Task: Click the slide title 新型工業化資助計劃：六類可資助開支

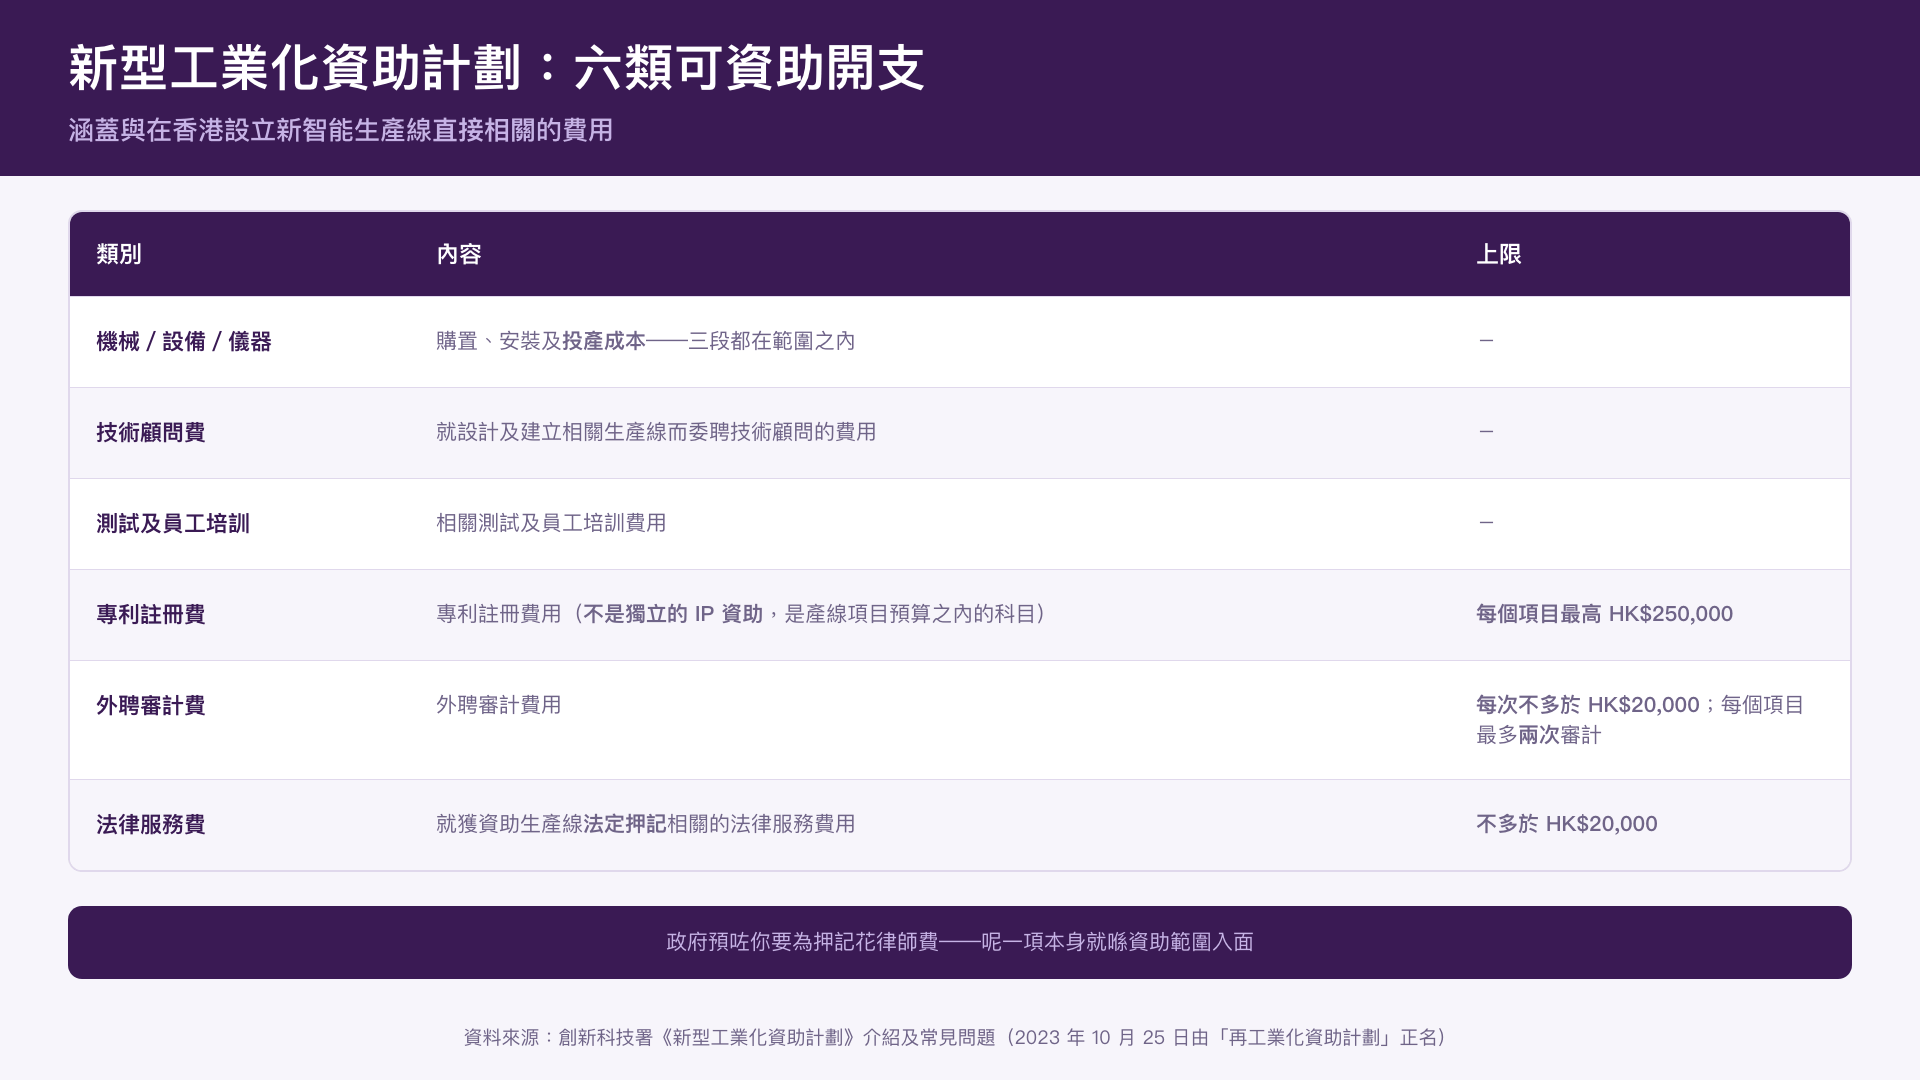Action: (496, 68)
